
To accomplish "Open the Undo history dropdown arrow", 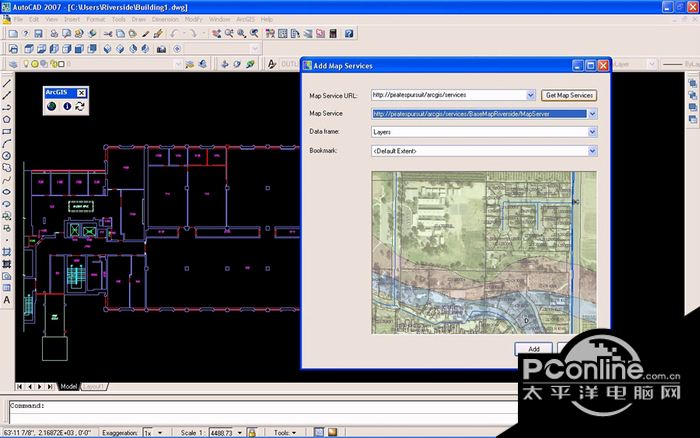I will point(184,33).
